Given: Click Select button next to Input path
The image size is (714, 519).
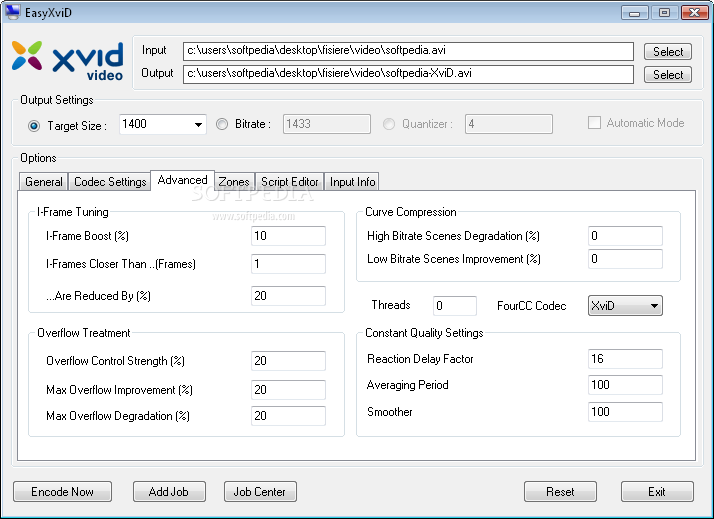Looking at the screenshot, I should click(x=668, y=51).
